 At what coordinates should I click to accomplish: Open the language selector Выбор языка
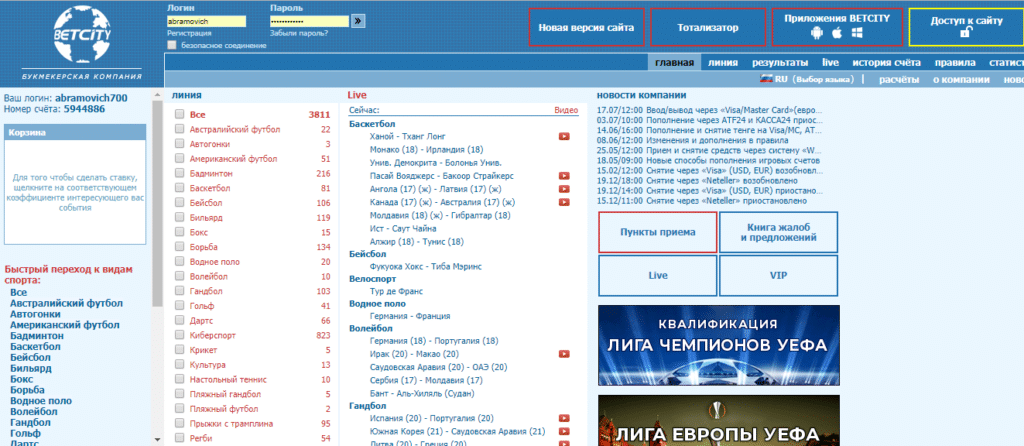pyautogui.click(x=823, y=79)
